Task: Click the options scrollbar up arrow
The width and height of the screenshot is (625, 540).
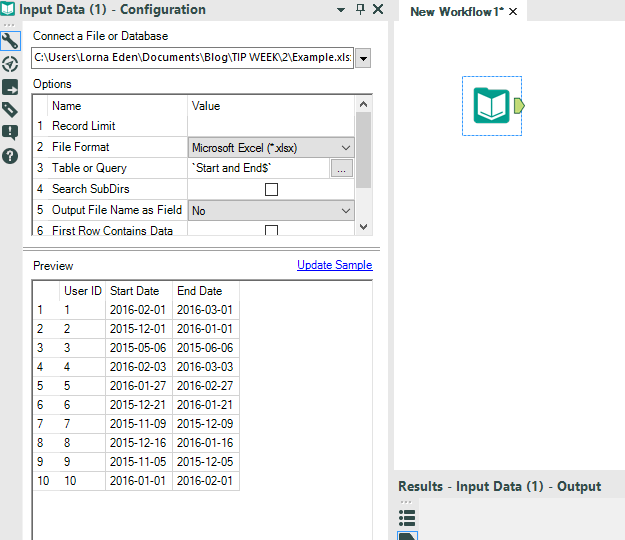Action: [x=363, y=104]
